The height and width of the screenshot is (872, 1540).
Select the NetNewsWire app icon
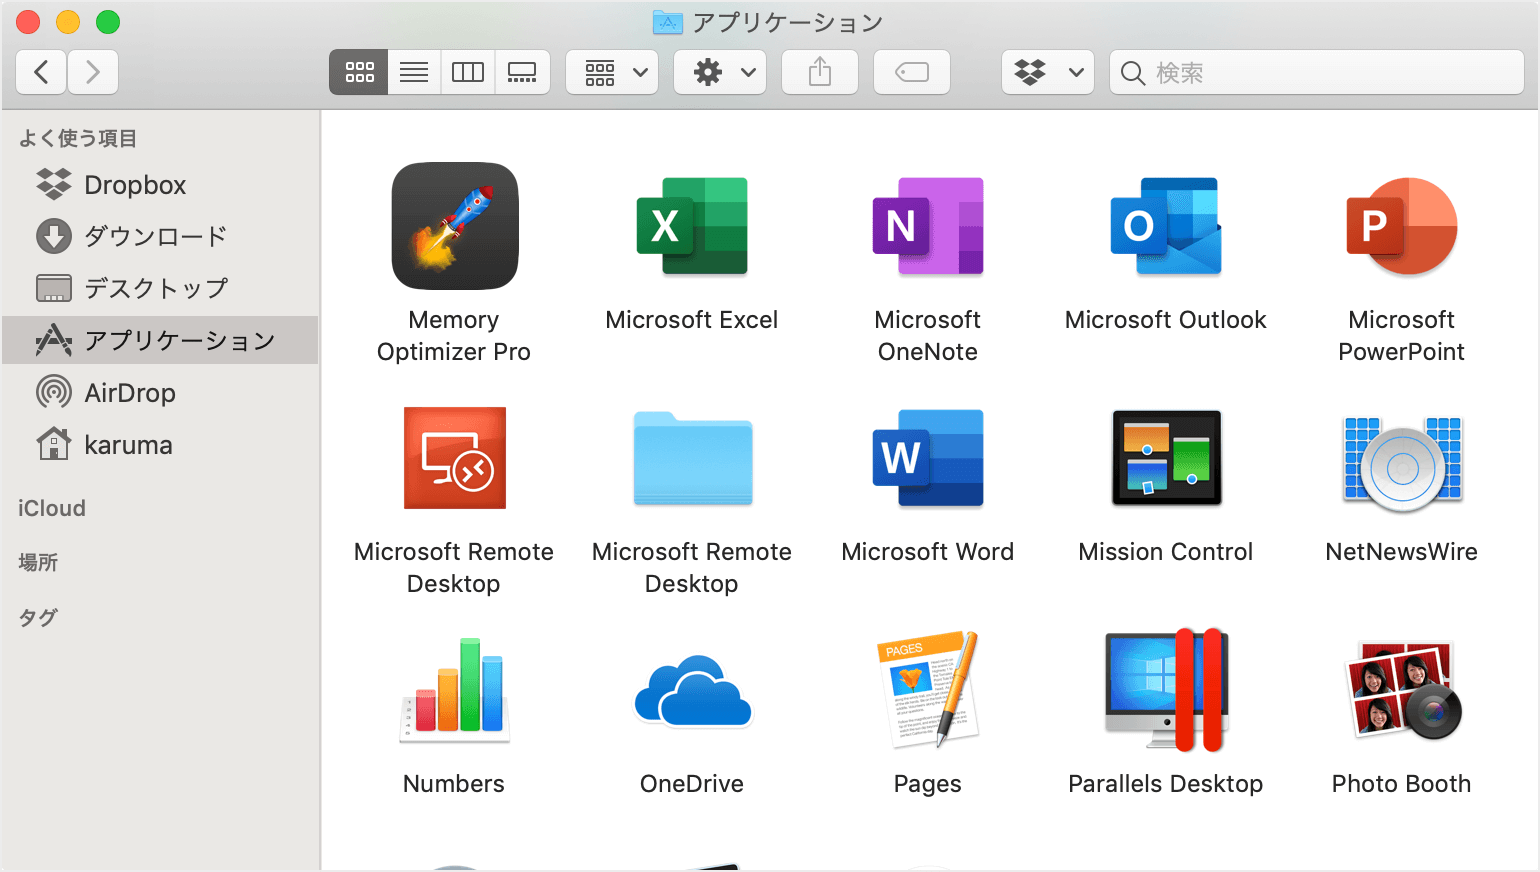(1402, 462)
